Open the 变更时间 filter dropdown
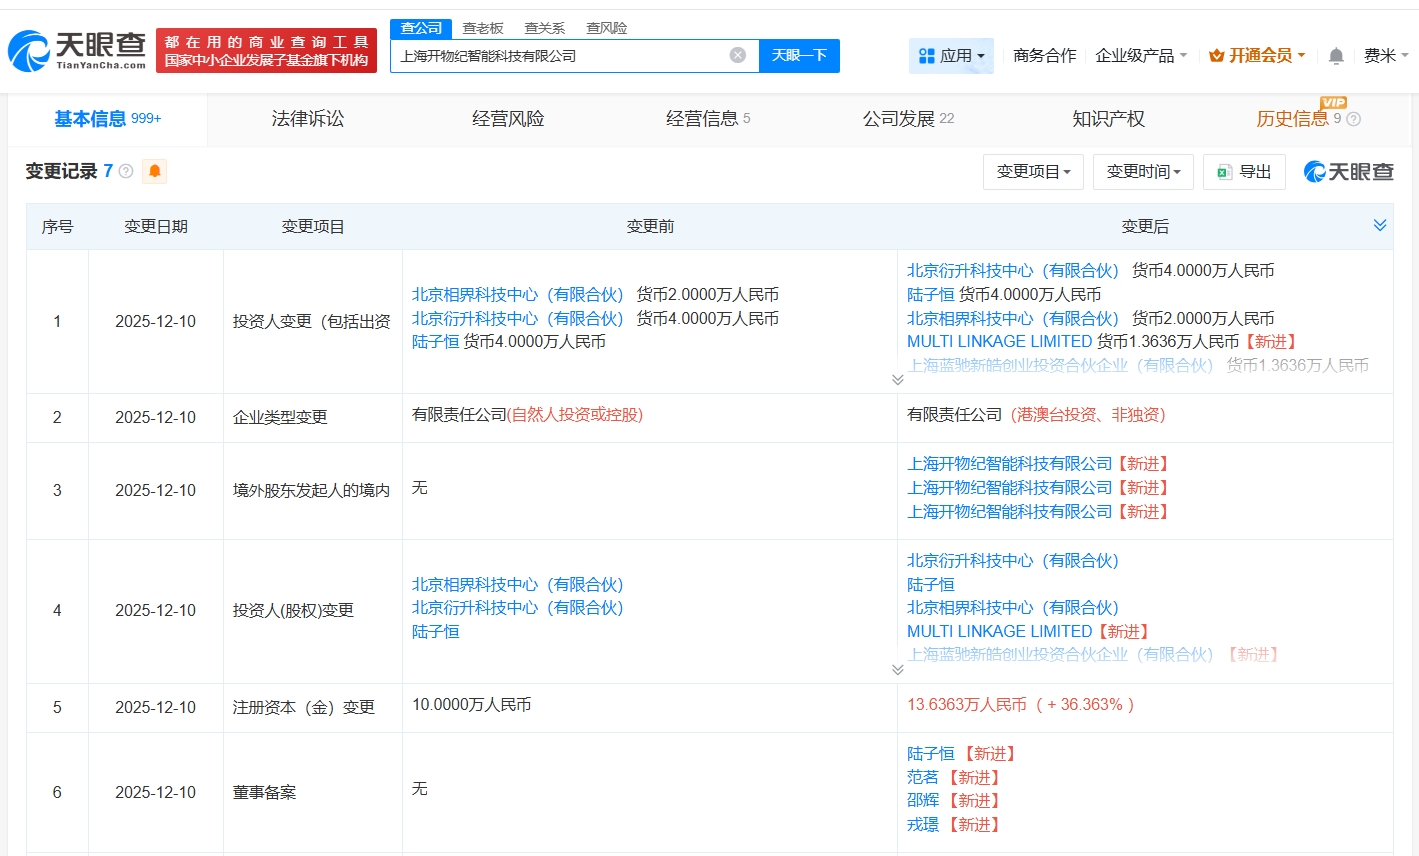 [1143, 172]
